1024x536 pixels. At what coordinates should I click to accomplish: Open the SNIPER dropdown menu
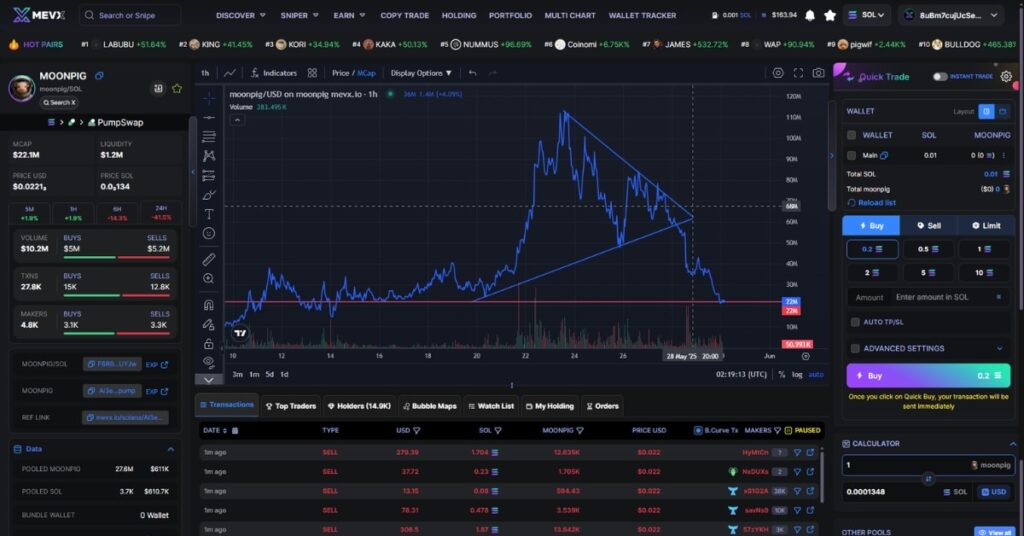[300, 15]
